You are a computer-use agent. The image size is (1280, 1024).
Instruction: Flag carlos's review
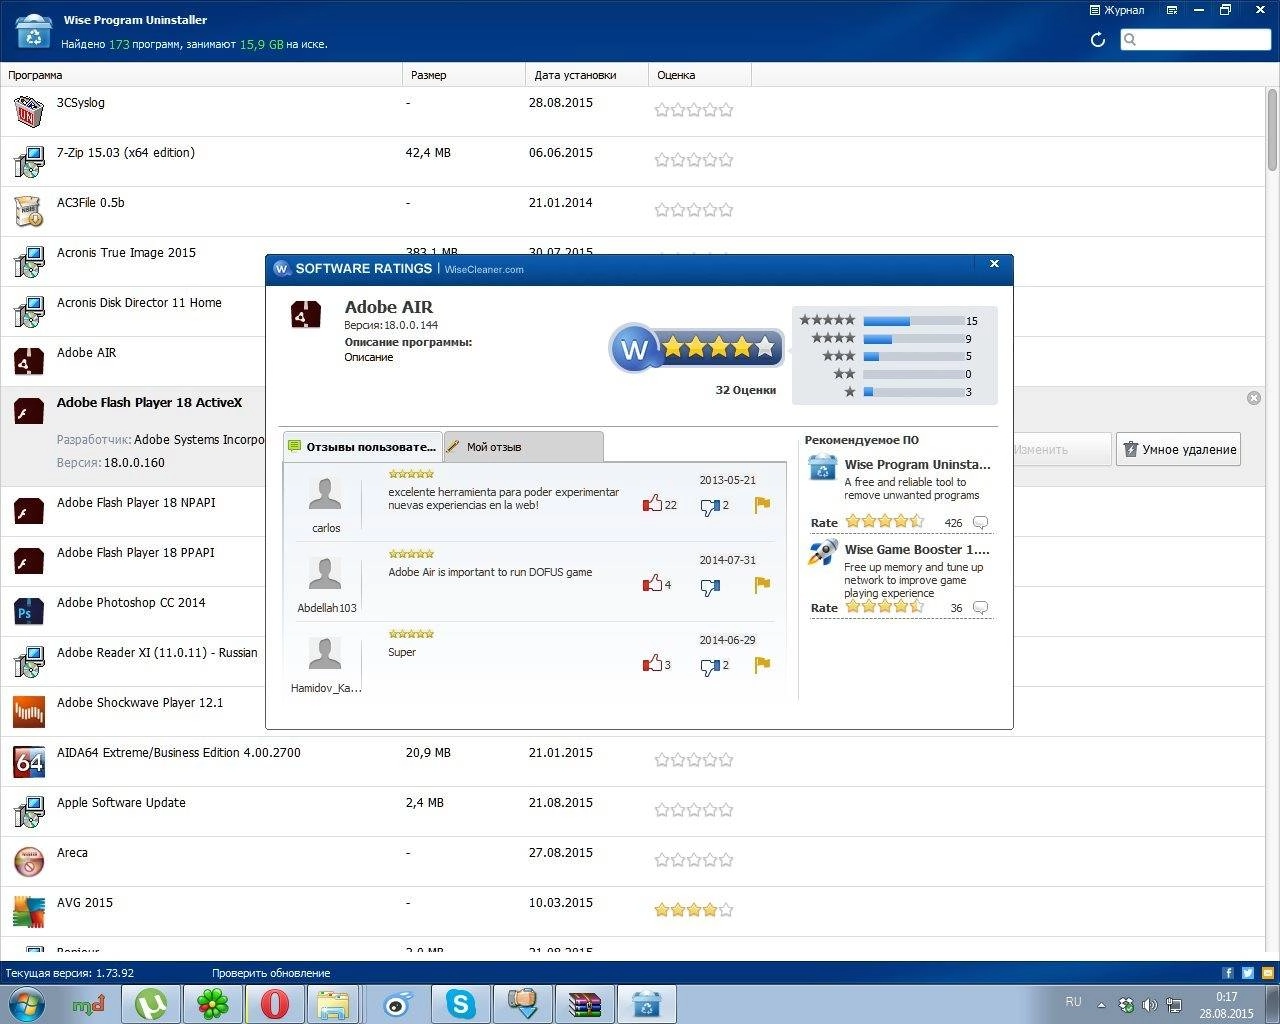pos(762,505)
